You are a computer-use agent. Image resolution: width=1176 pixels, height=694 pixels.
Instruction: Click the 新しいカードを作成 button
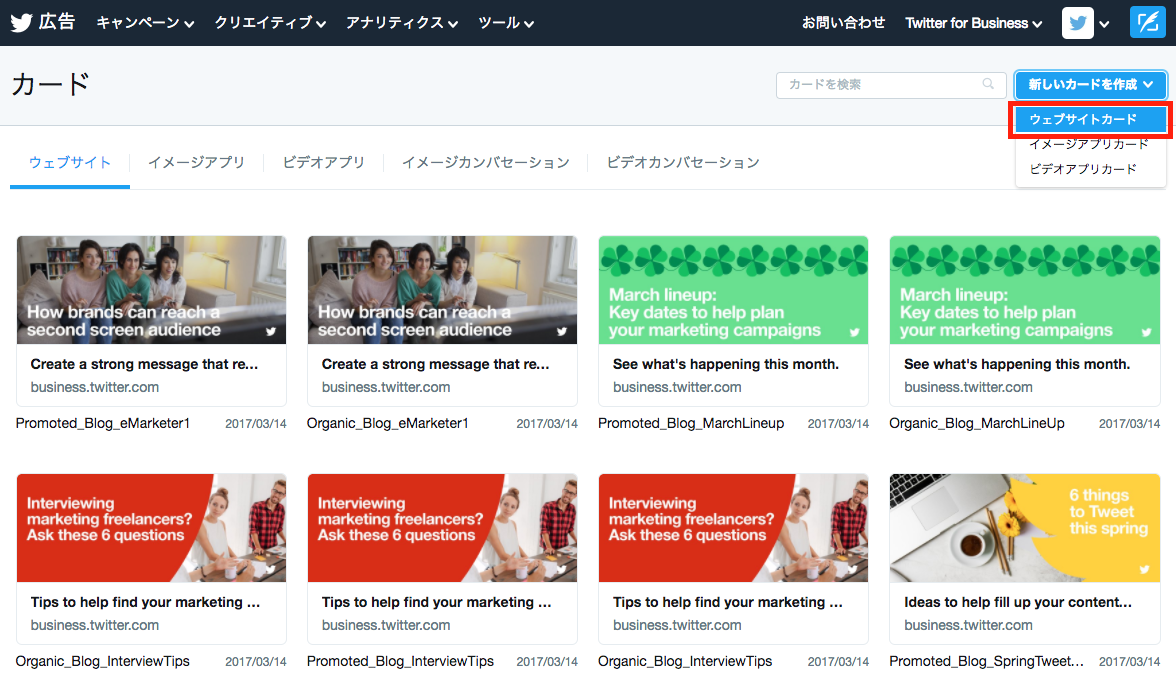click(1090, 84)
